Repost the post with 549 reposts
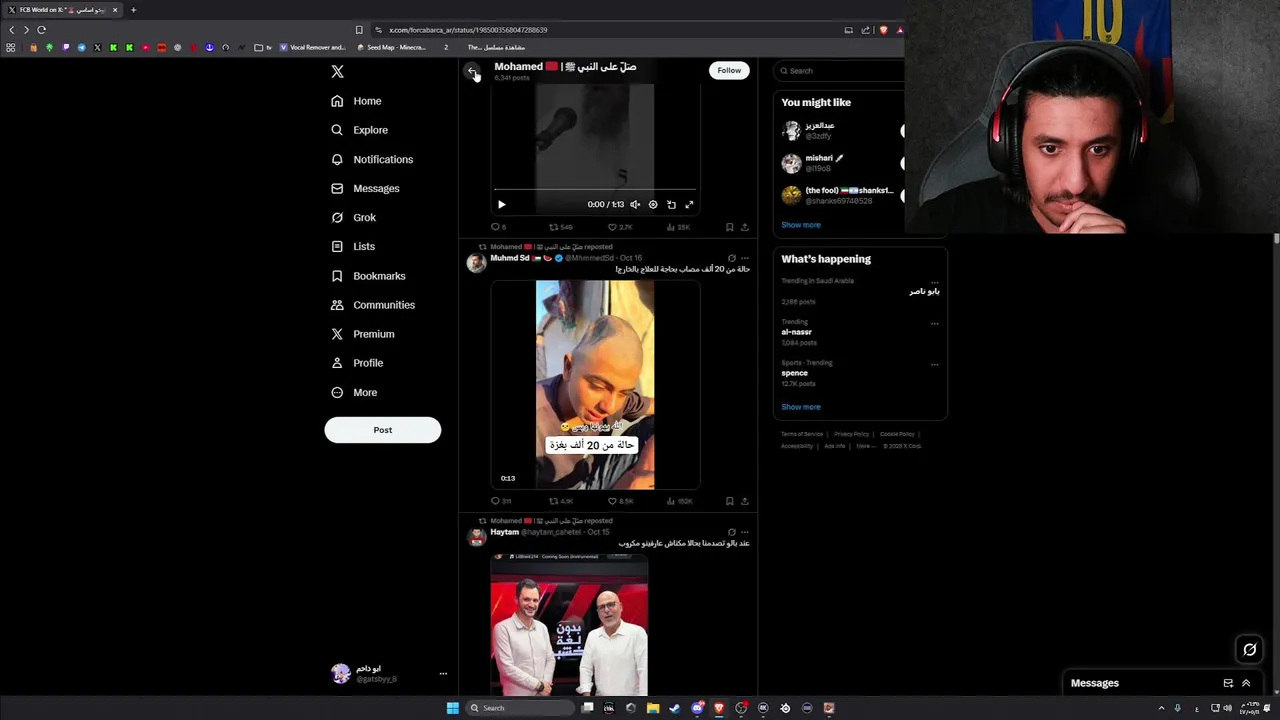 [x=560, y=227]
